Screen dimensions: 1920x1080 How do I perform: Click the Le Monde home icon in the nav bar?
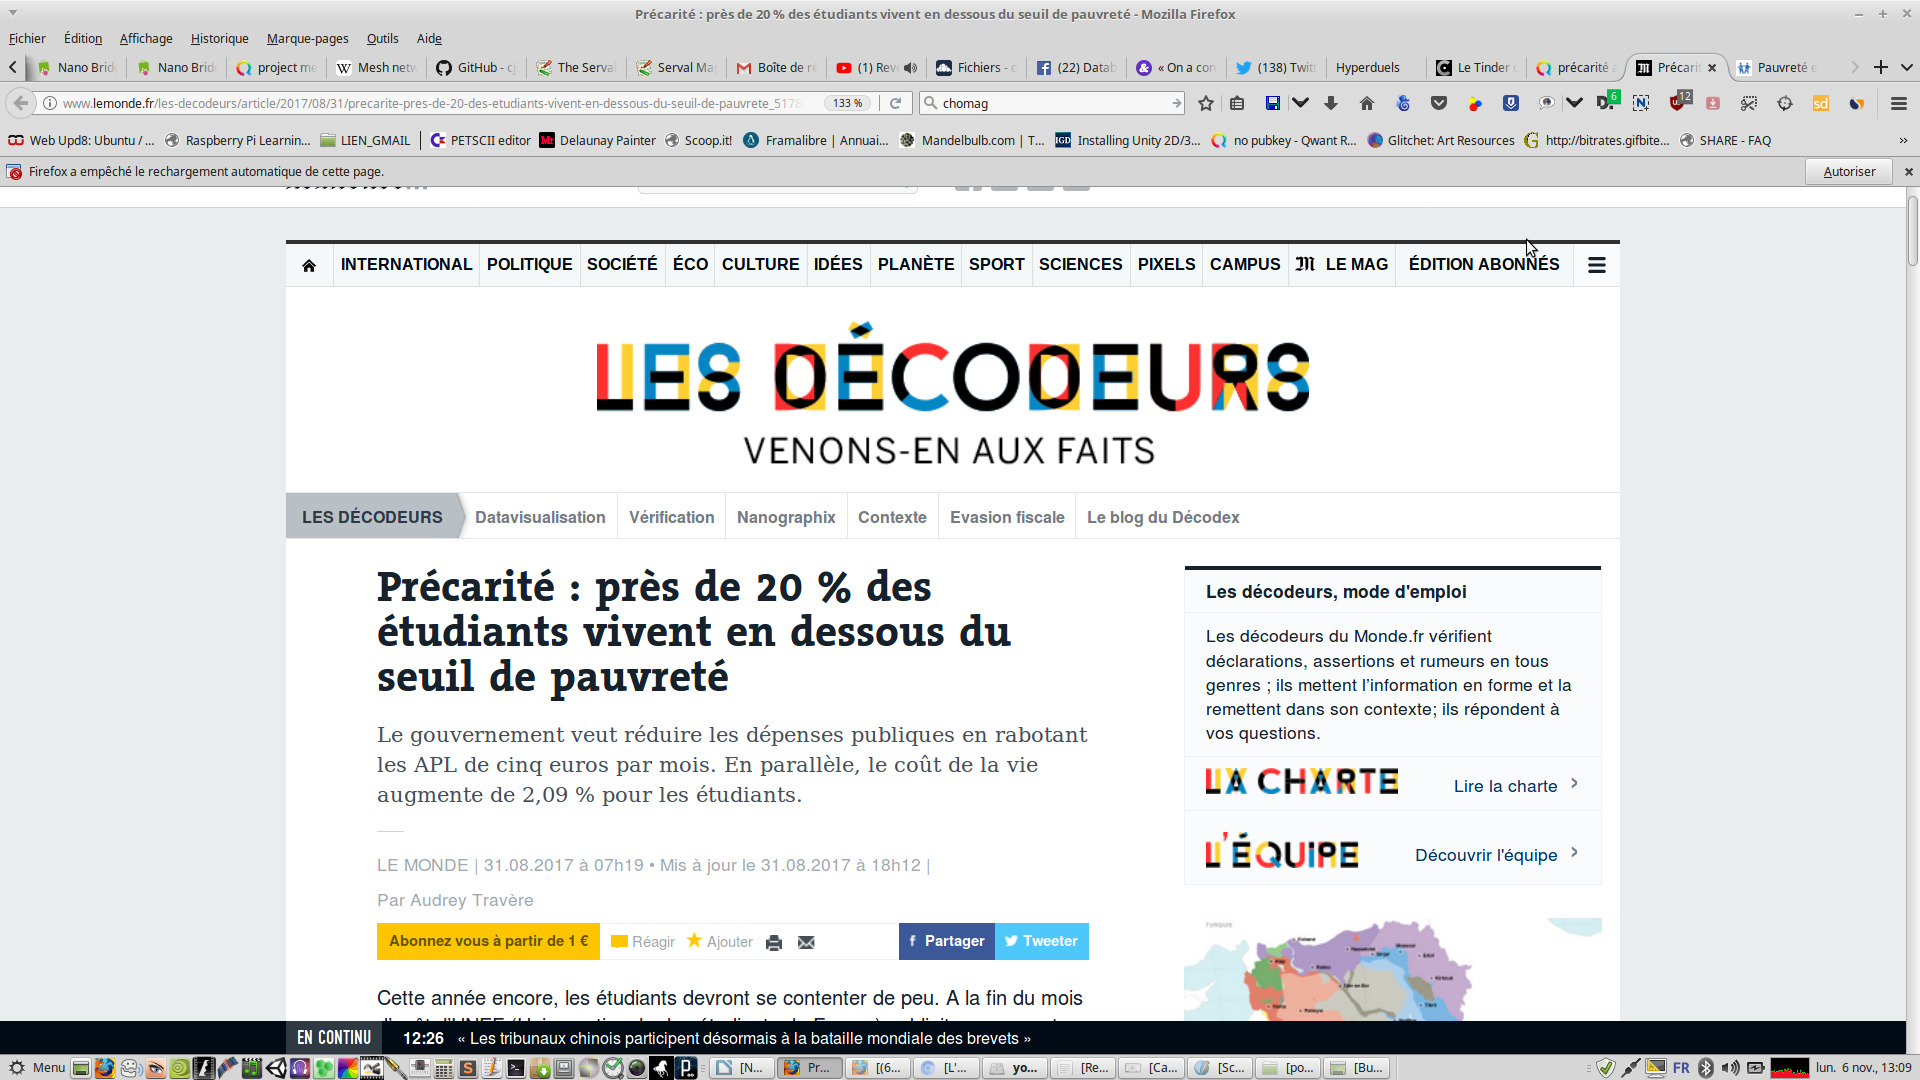309,265
